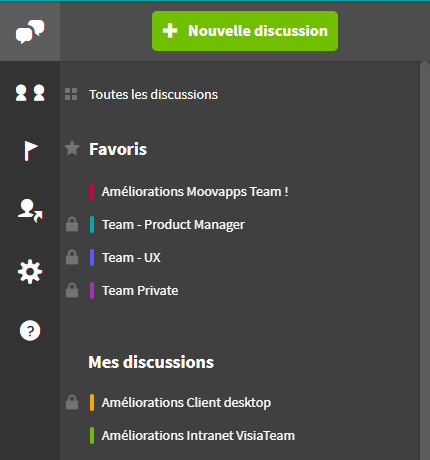Click the star icon next to Favoris
The image size is (430, 460).
[72, 148]
